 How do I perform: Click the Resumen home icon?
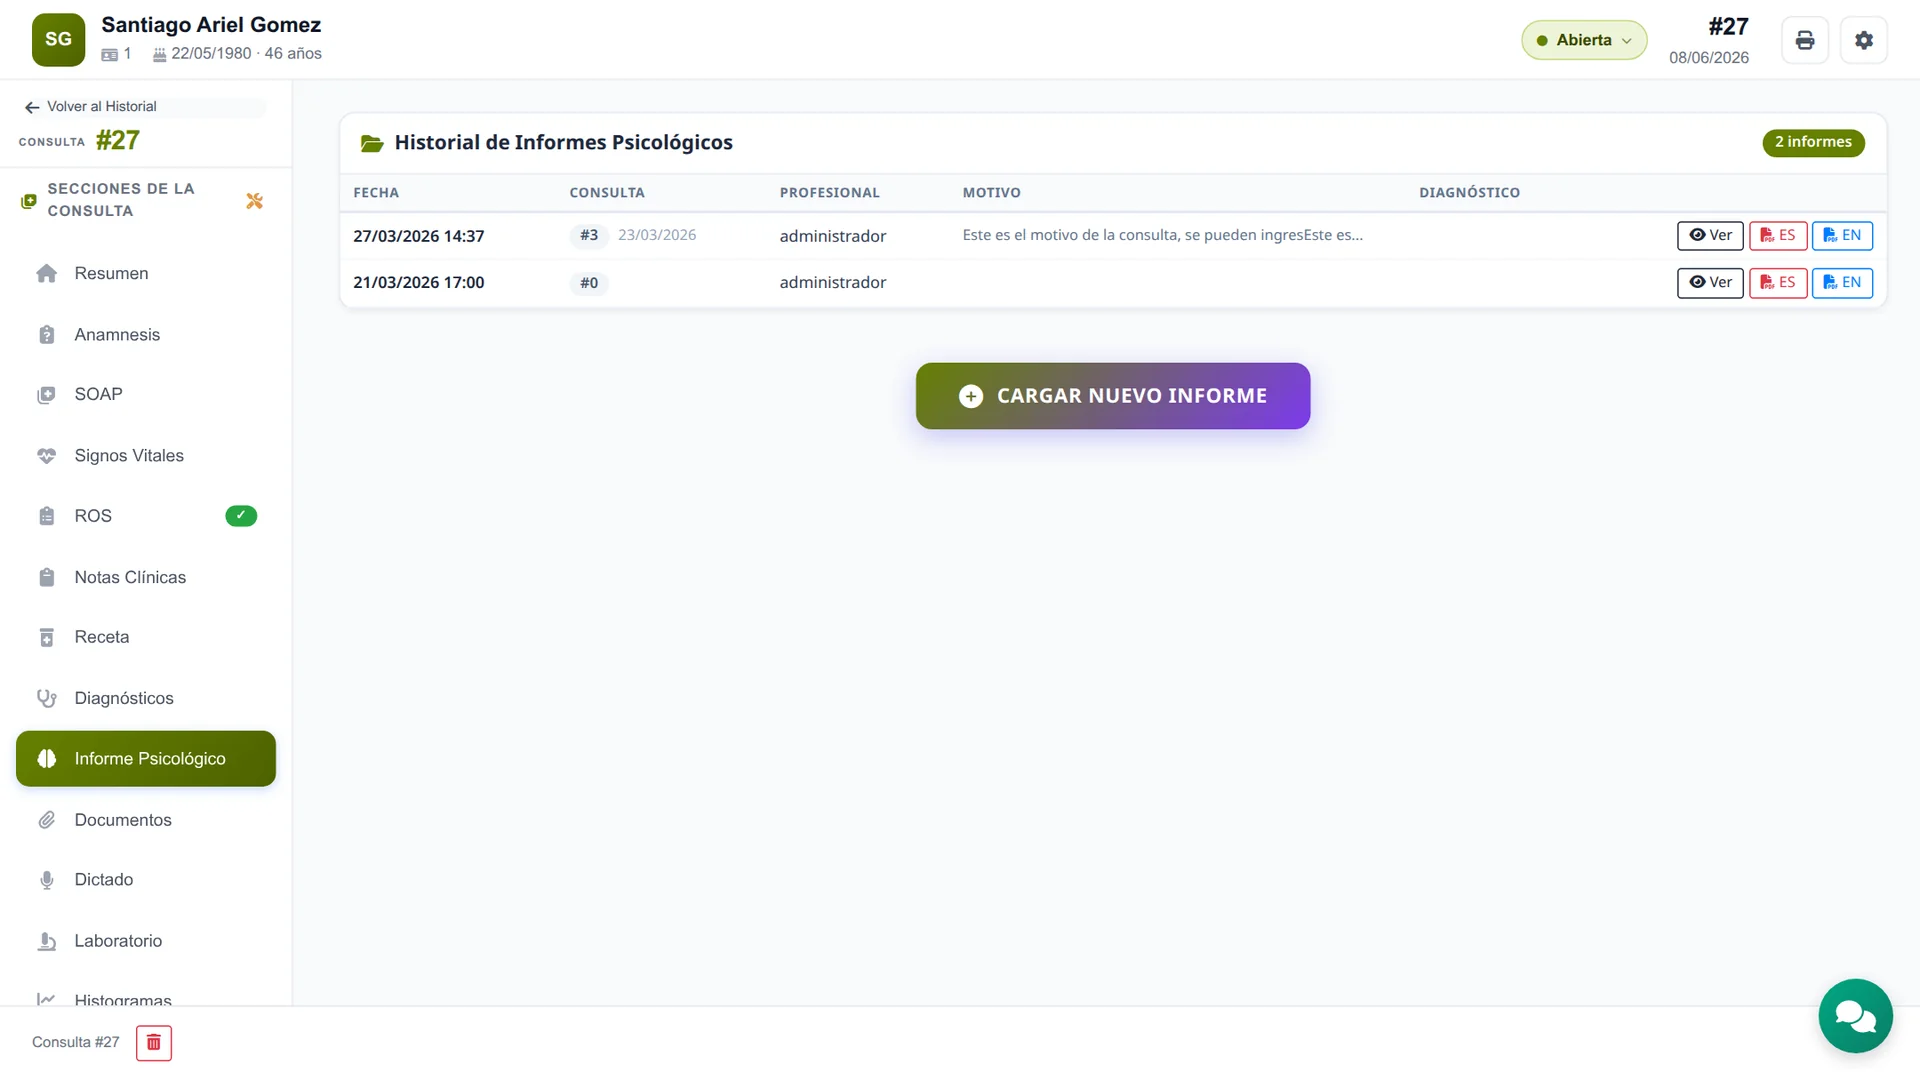47,274
